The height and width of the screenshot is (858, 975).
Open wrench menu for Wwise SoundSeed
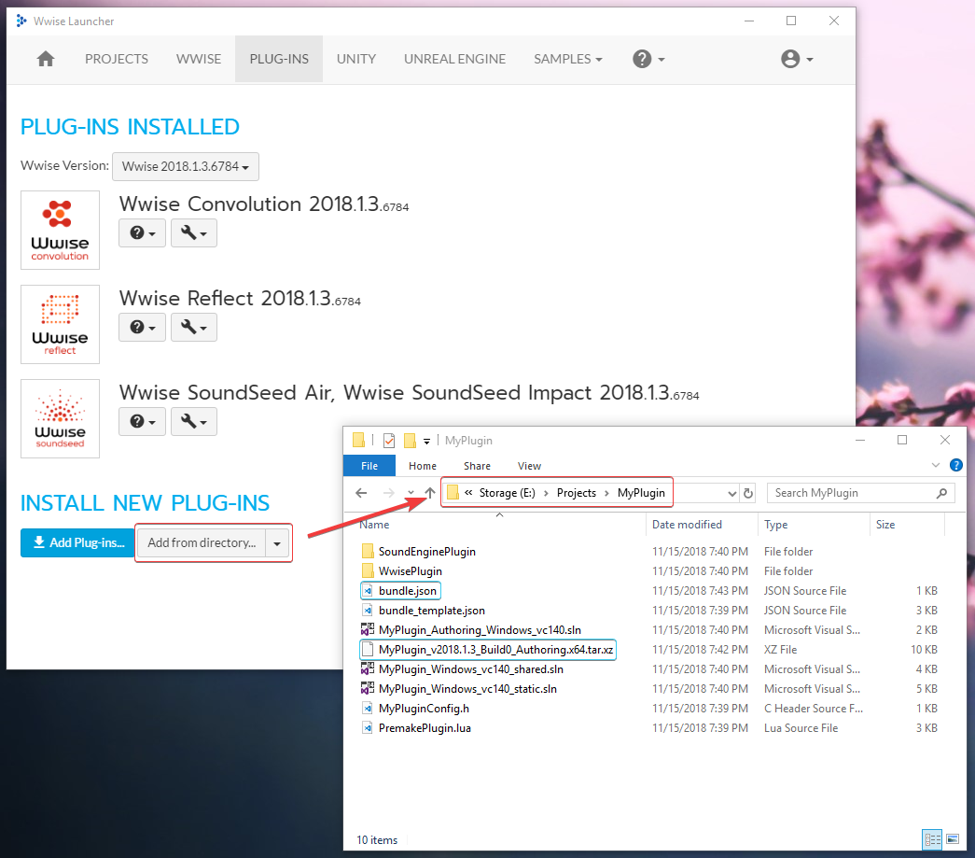point(194,422)
